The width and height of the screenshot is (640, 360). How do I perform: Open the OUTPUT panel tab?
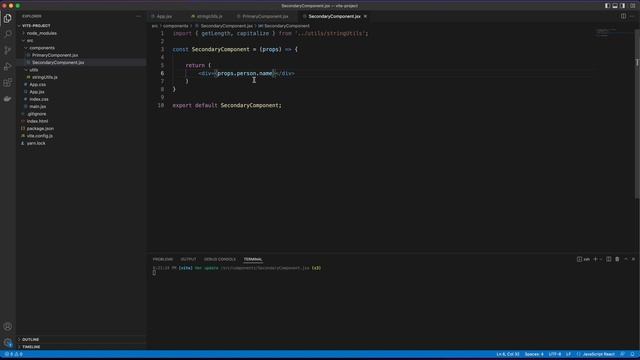(188, 259)
